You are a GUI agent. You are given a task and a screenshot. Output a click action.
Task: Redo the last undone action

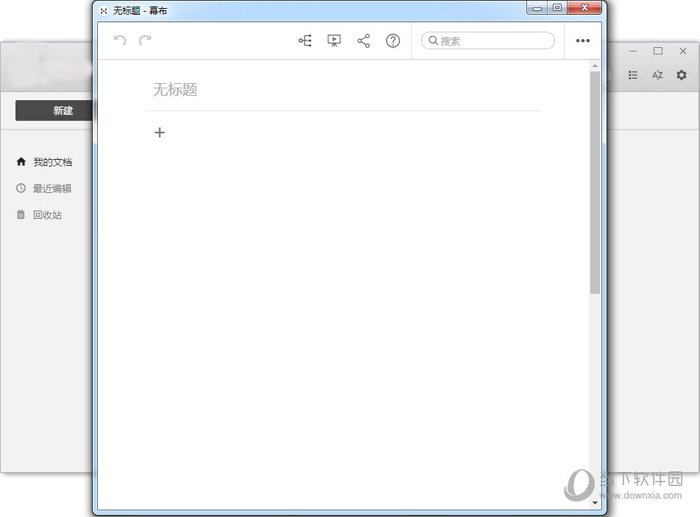point(145,41)
